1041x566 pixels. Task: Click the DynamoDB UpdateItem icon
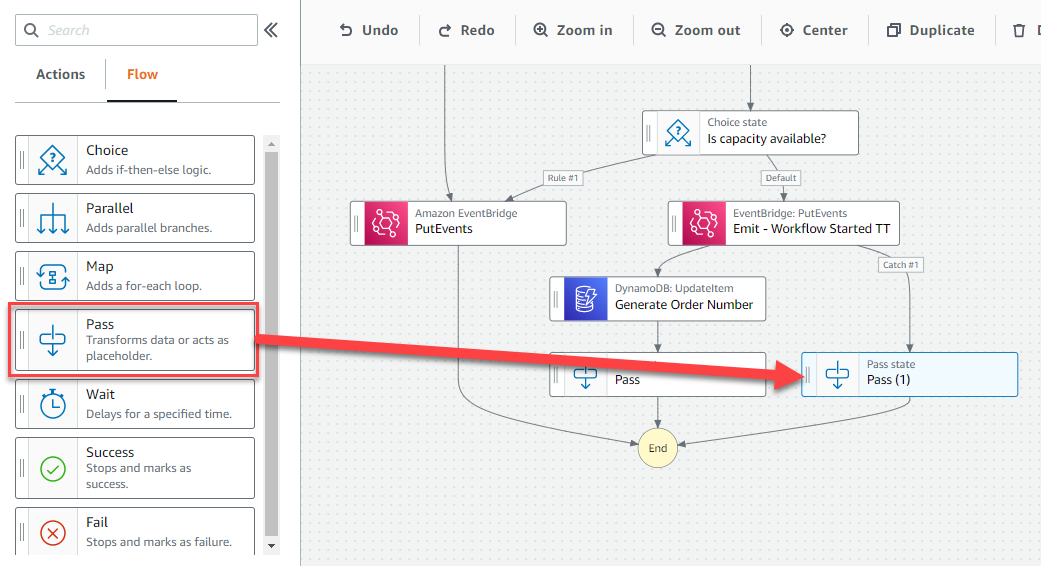[x=586, y=299]
